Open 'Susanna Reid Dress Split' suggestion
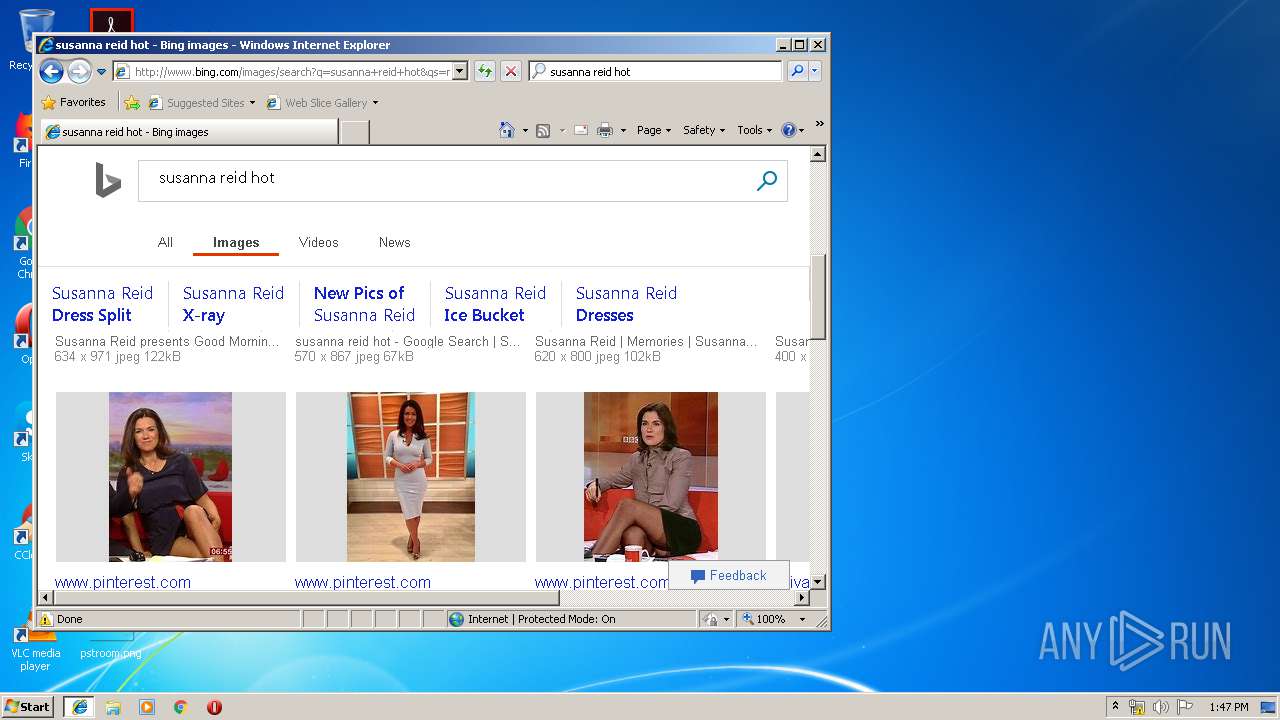This screenshot has height=720, width=1280. pos(102,304)
